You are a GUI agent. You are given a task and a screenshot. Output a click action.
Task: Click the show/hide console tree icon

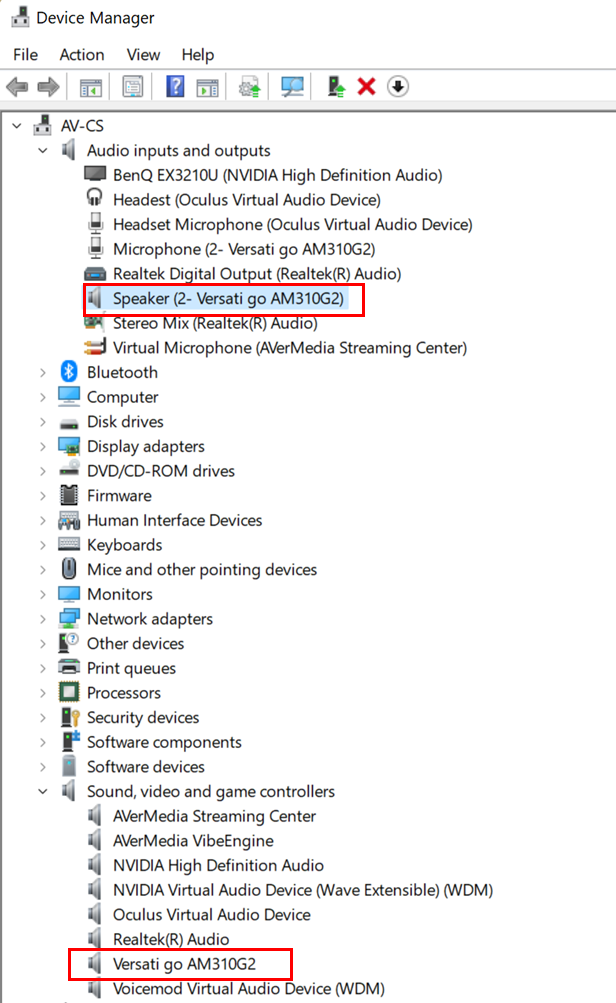[91, 87]
